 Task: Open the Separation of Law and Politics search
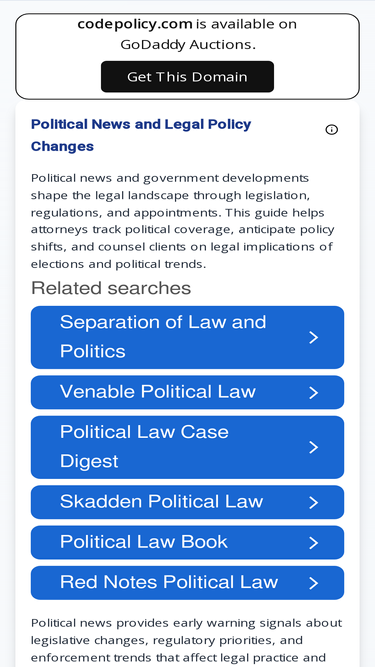[x=187, y=337]
